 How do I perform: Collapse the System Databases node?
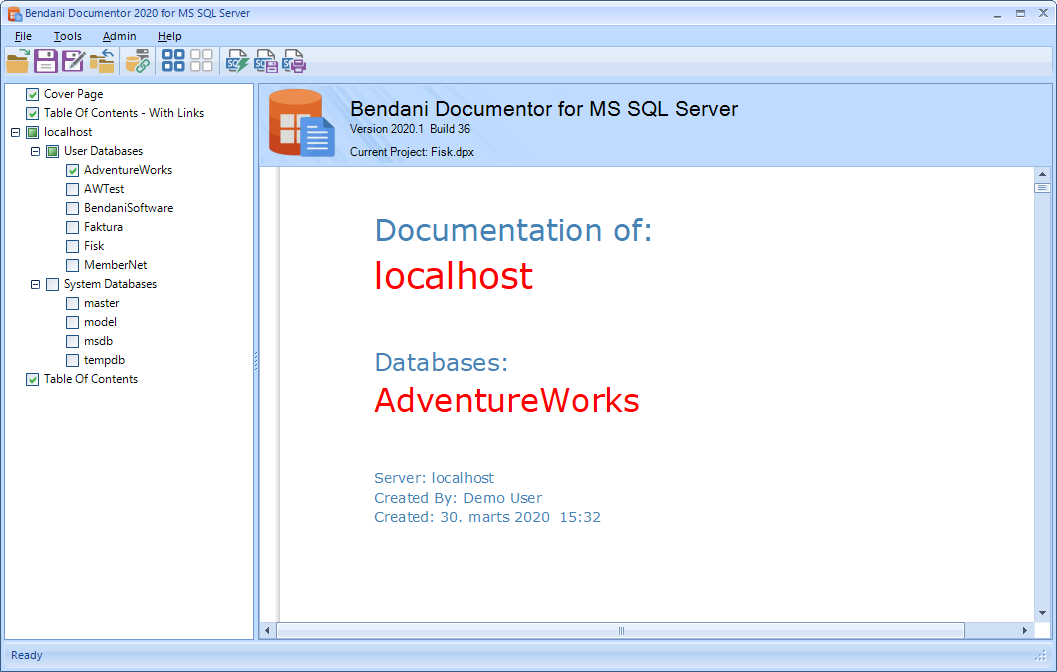pos(36,284)
